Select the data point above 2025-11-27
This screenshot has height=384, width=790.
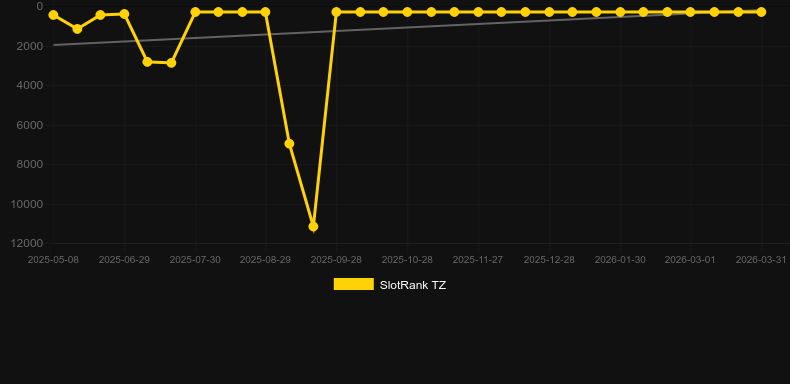(x=478, y=12)
